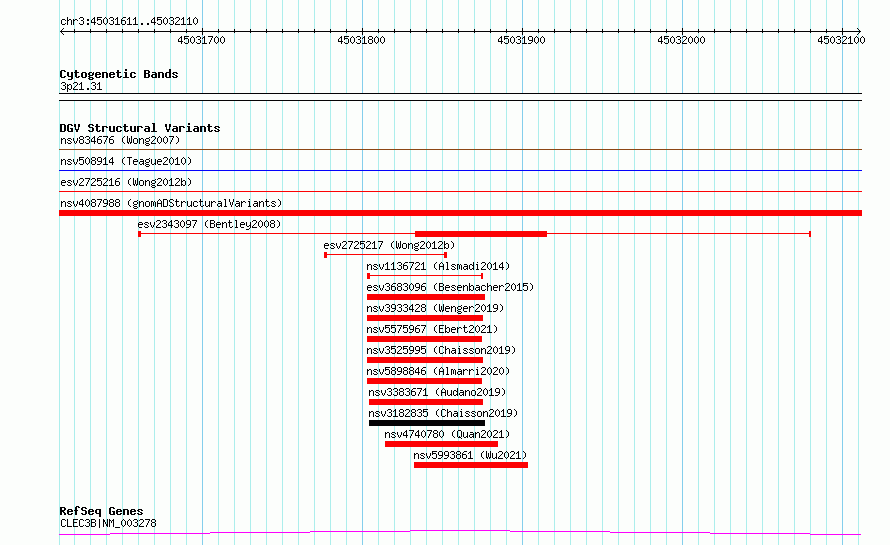Screen dimensions: 890x545
Task: Select the esv3683096 (Besenbacher2015) variant
Action: (450, 287)
